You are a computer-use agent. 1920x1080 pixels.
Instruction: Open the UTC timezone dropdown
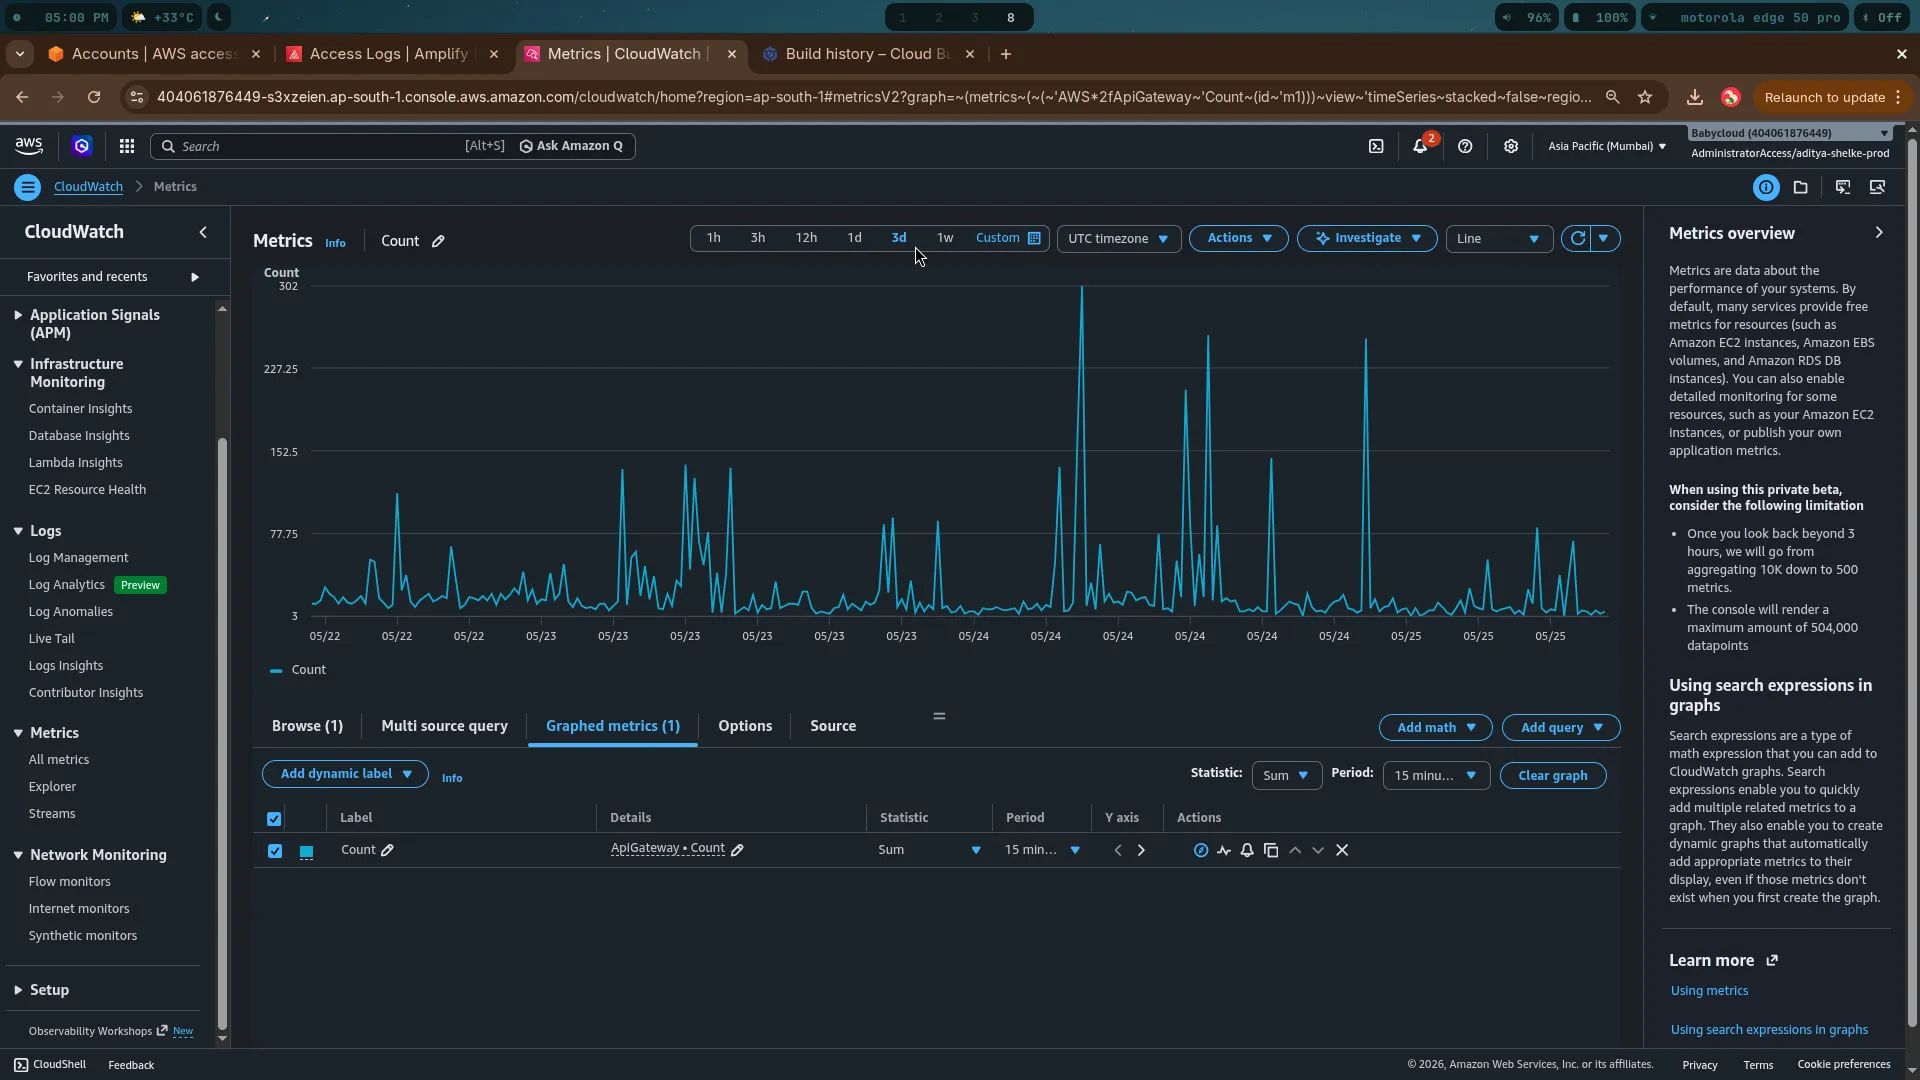(1118, 239)
